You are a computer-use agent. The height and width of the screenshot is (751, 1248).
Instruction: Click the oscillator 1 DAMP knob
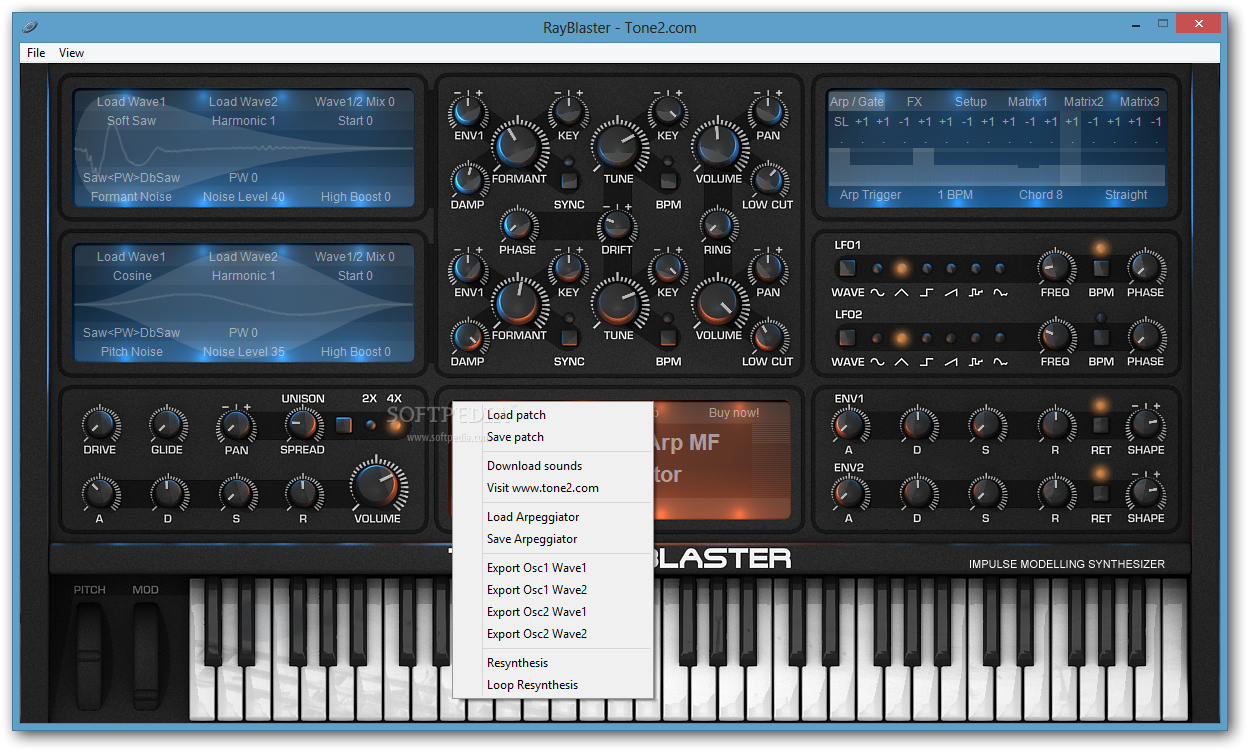(x=467, y=180)
